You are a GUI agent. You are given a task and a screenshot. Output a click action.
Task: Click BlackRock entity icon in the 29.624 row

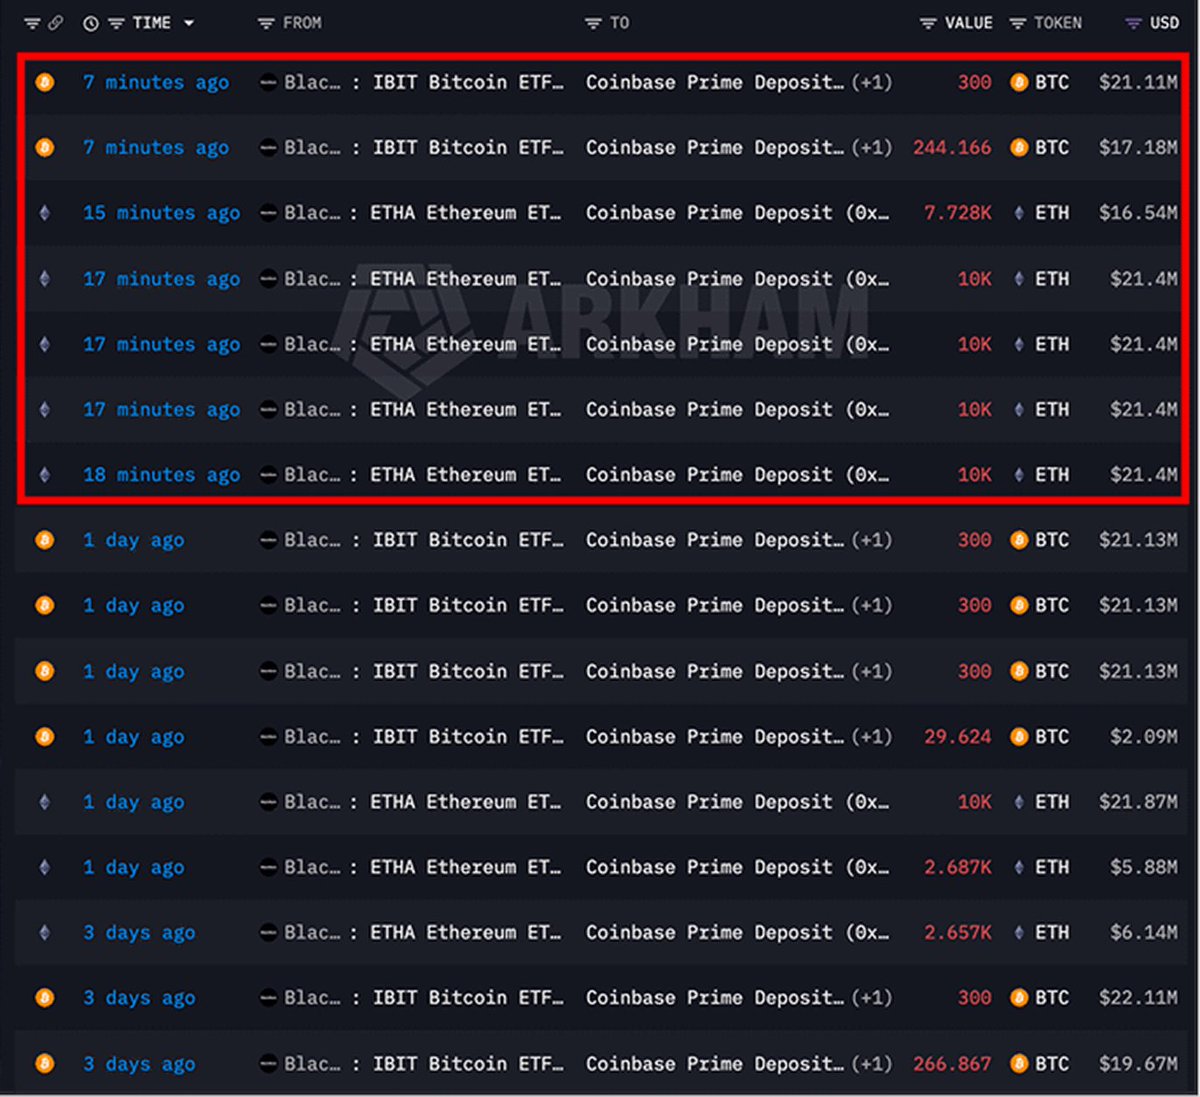(x=269, y=736)
